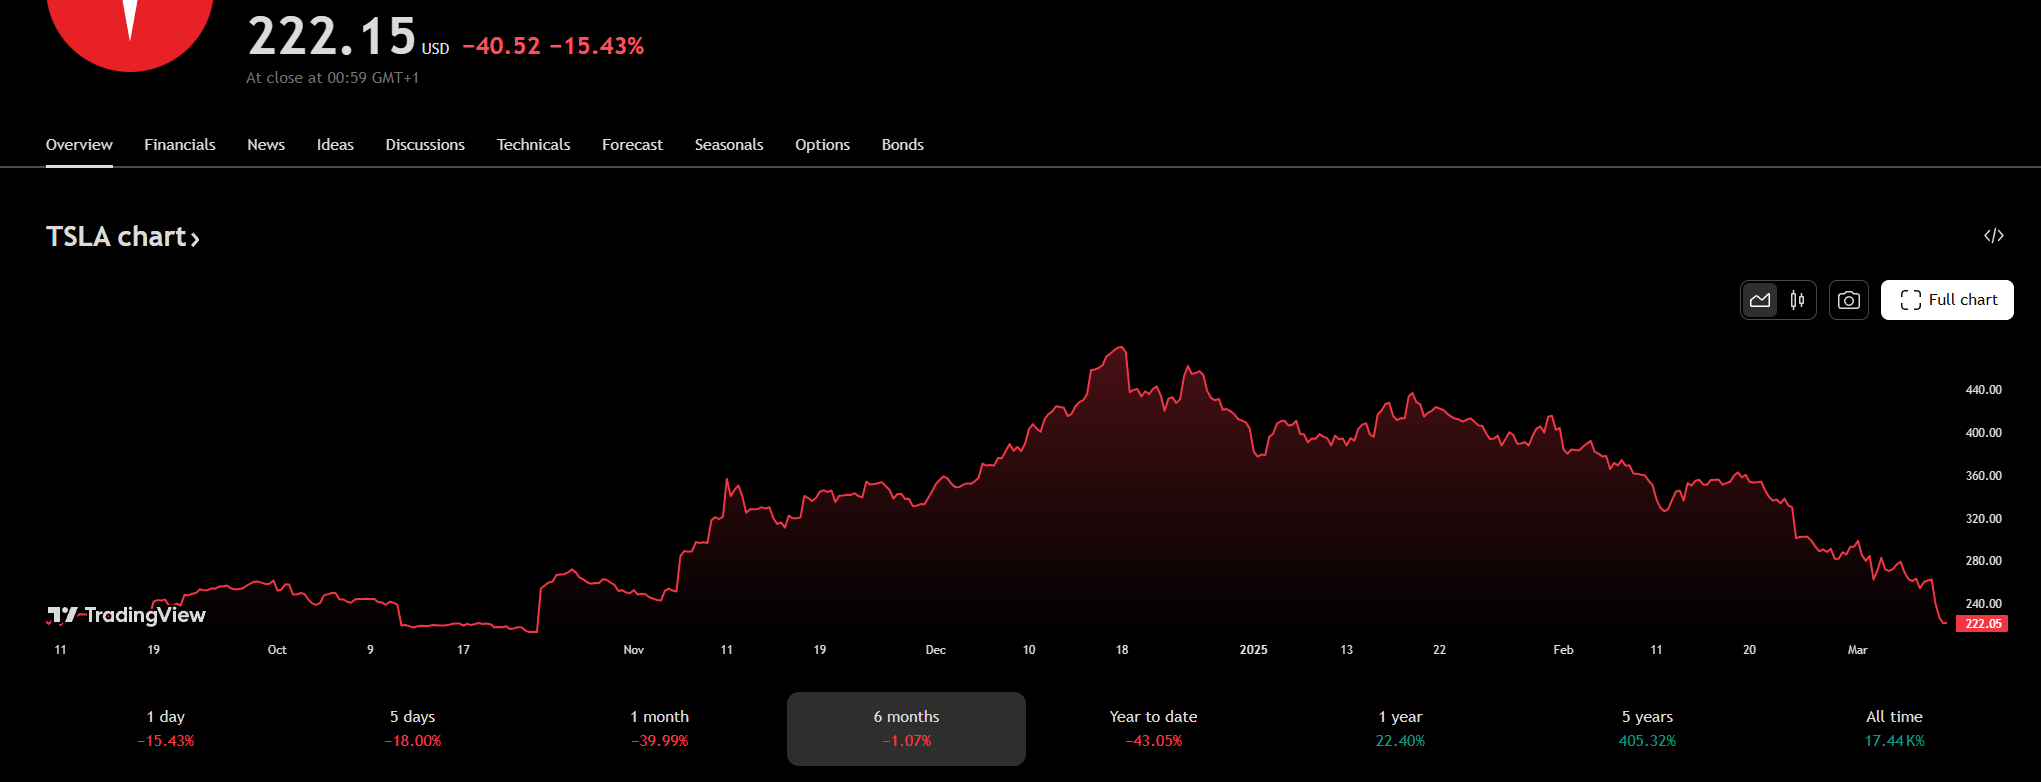Select the area chart style icon
The image size is (2041, 782).
(x=1760, y=300)
